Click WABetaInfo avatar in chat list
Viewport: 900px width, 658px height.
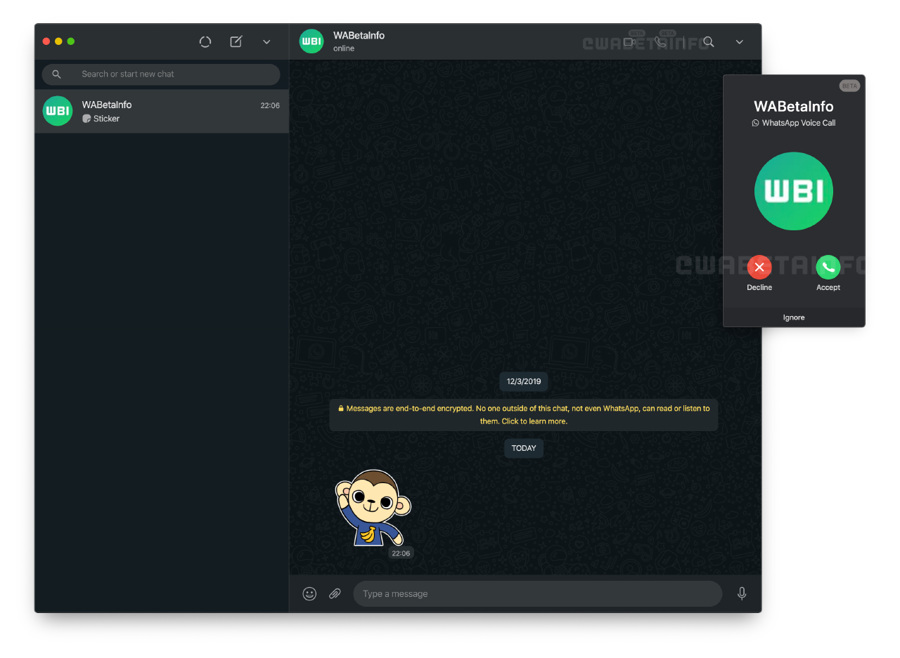point(58,111)
